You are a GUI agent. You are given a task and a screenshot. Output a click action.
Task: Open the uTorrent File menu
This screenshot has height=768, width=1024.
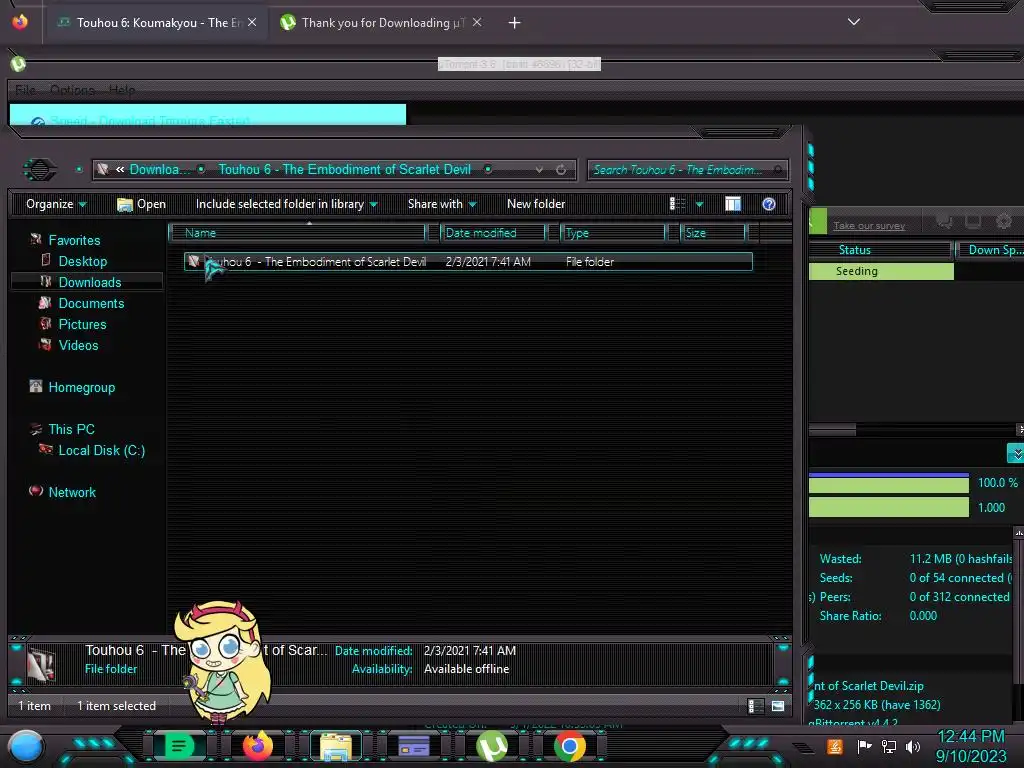(25, 90)
